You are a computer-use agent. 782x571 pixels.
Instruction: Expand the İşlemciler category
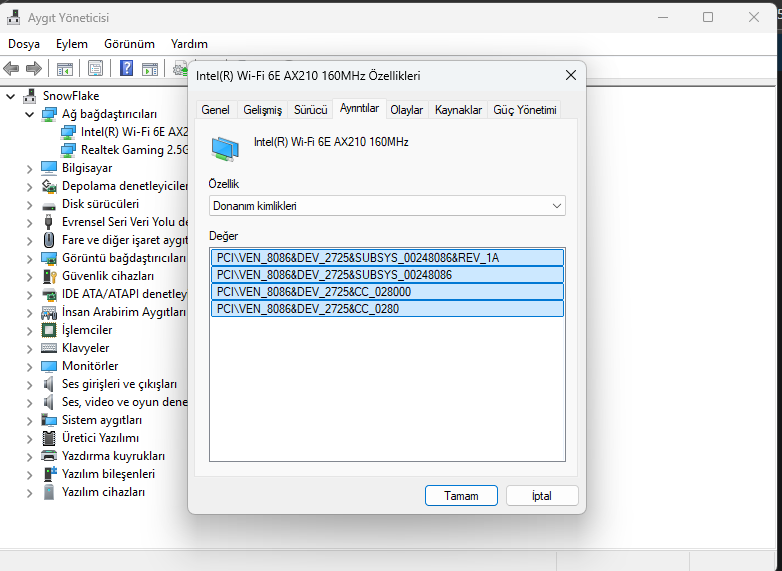(x=29, y=330)
